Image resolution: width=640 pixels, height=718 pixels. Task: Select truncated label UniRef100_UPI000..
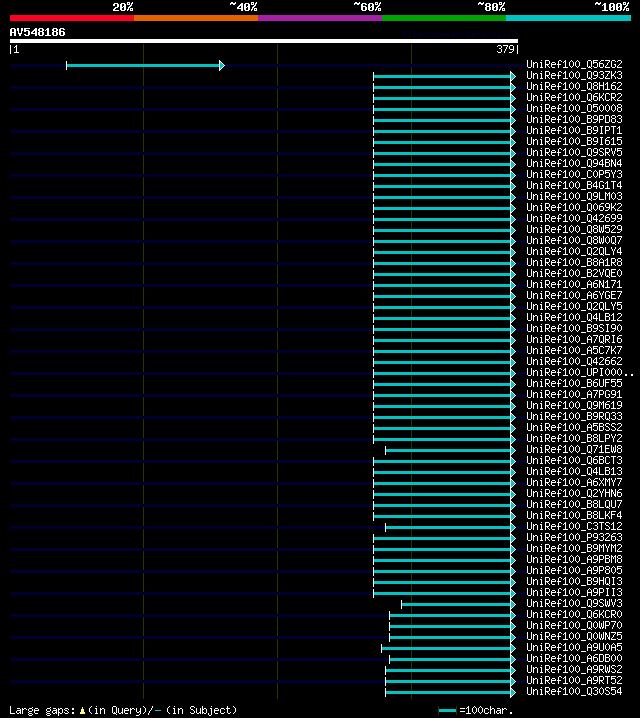click(580, 372)
